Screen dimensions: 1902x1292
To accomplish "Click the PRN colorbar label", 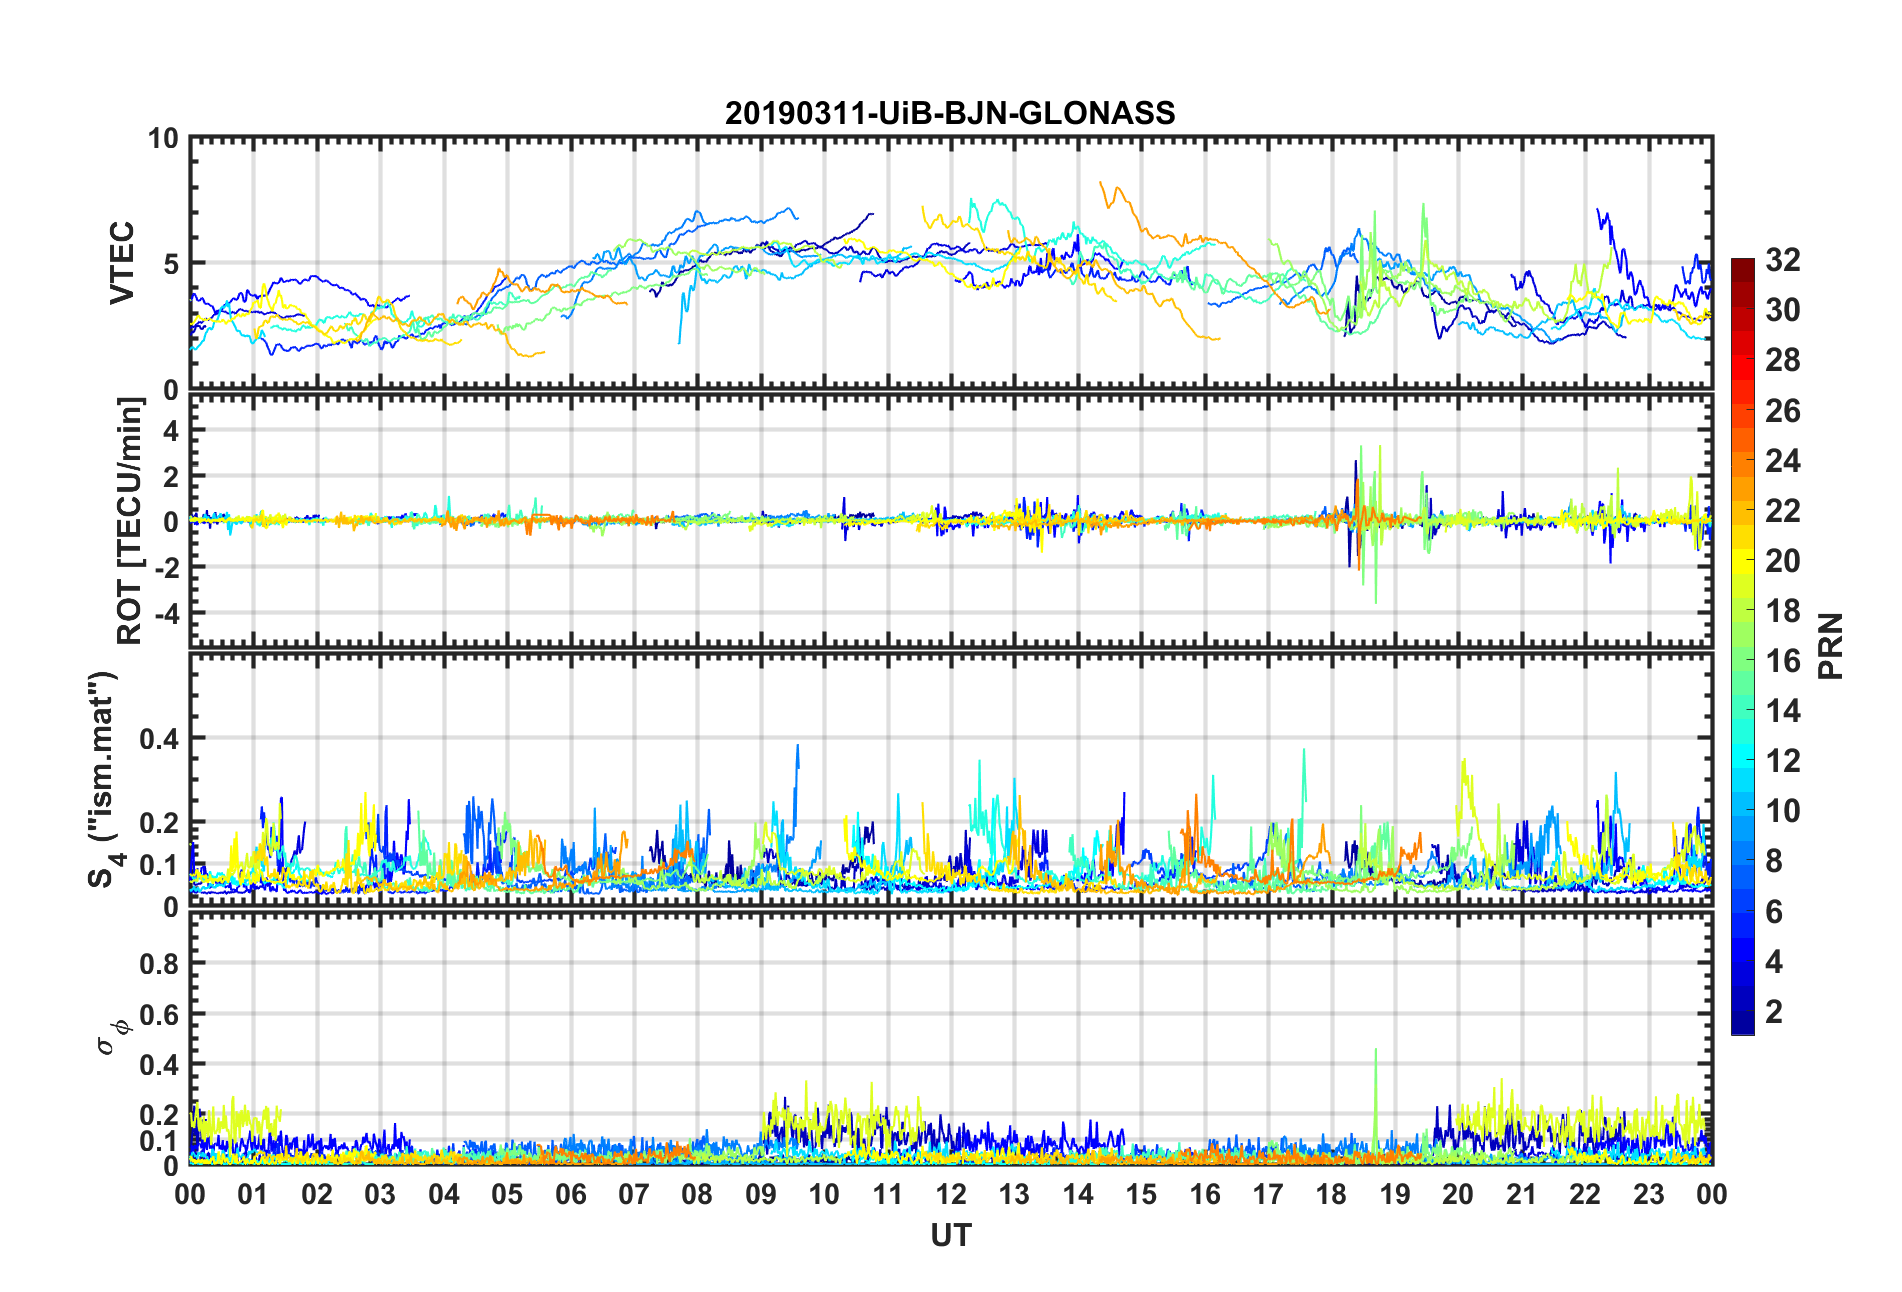I will click(x=1831, y=646).
